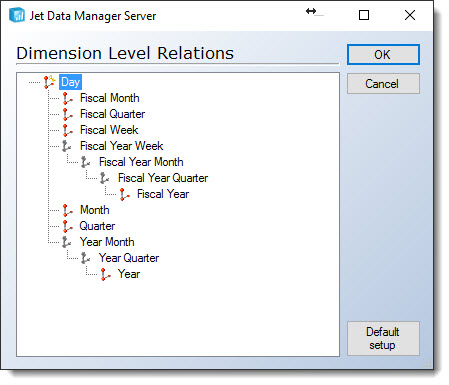
Task: Click the gray Fiscal Year Week icon
Action: tap(67, 146)
